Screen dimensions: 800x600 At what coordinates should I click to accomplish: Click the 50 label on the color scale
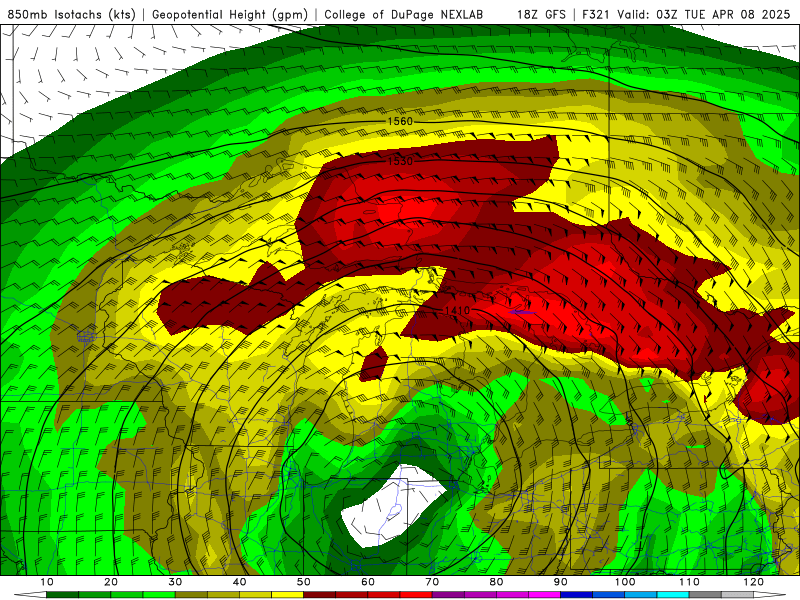[x=304, y=582]
